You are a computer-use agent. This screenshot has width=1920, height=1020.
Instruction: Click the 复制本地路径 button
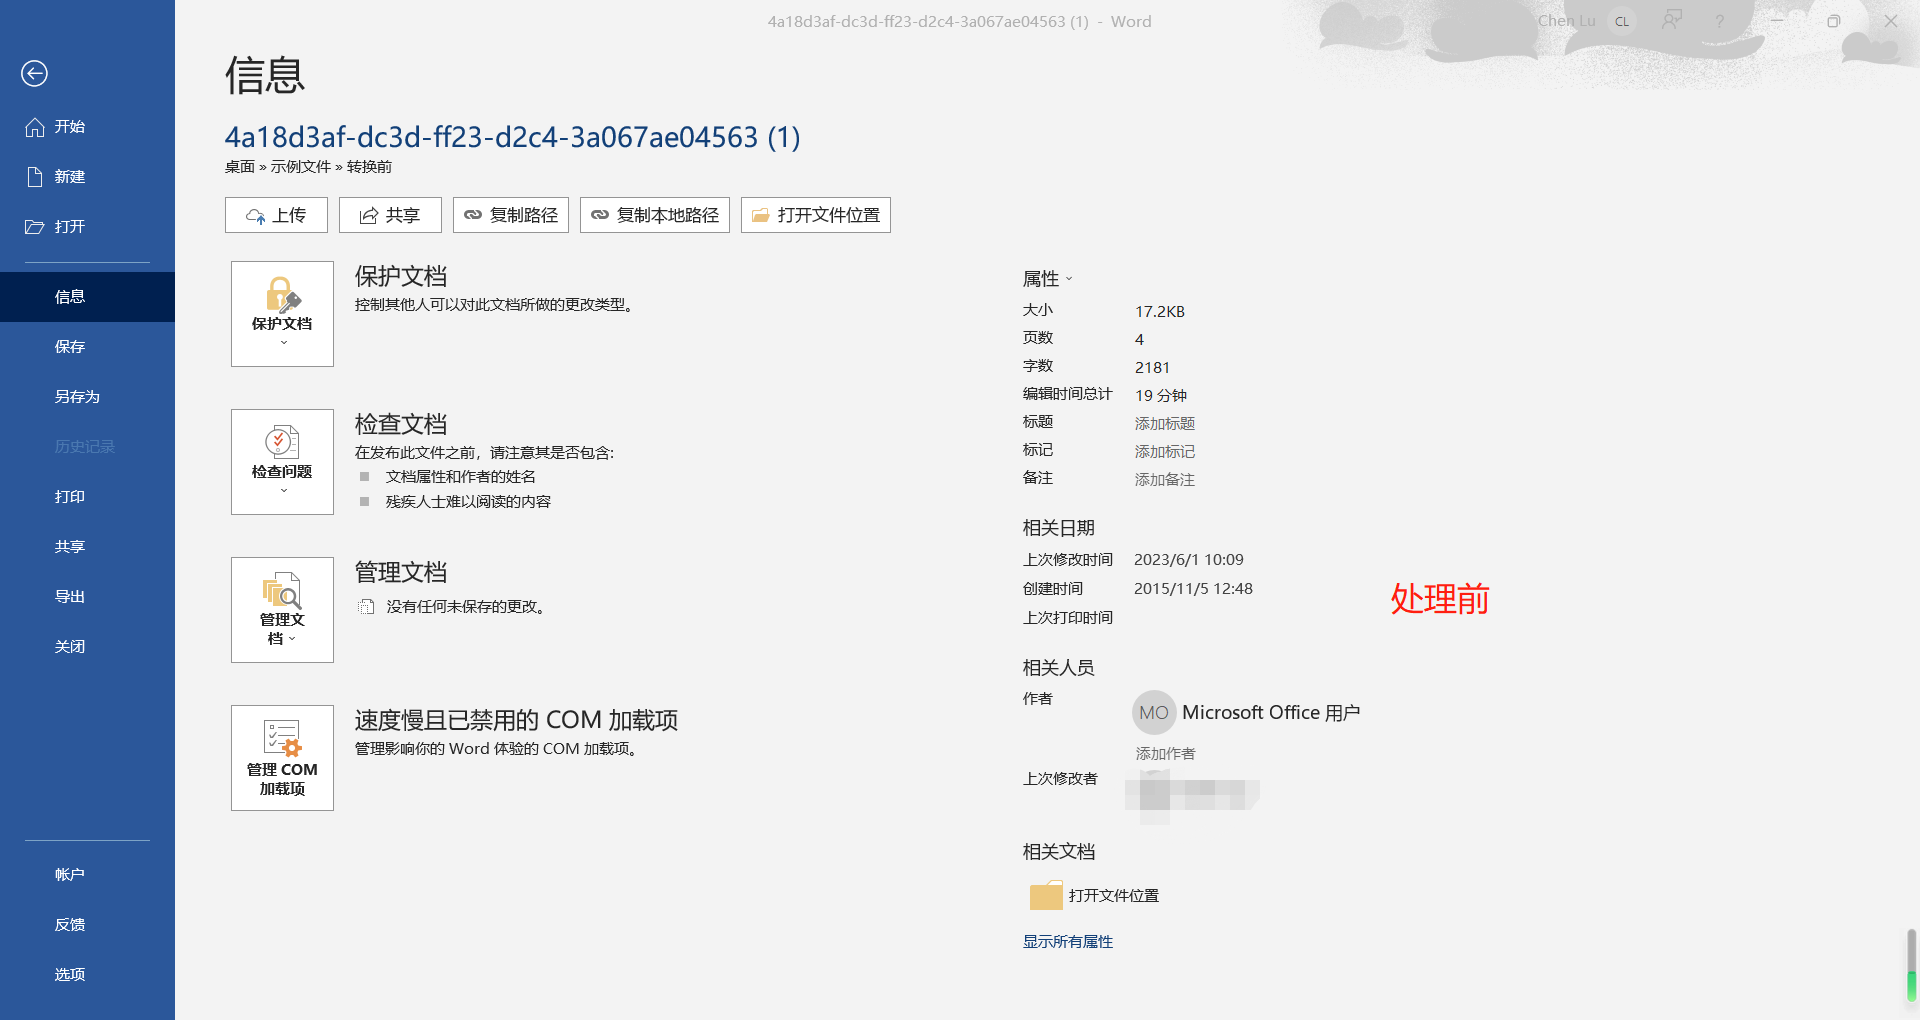point(654,214)
